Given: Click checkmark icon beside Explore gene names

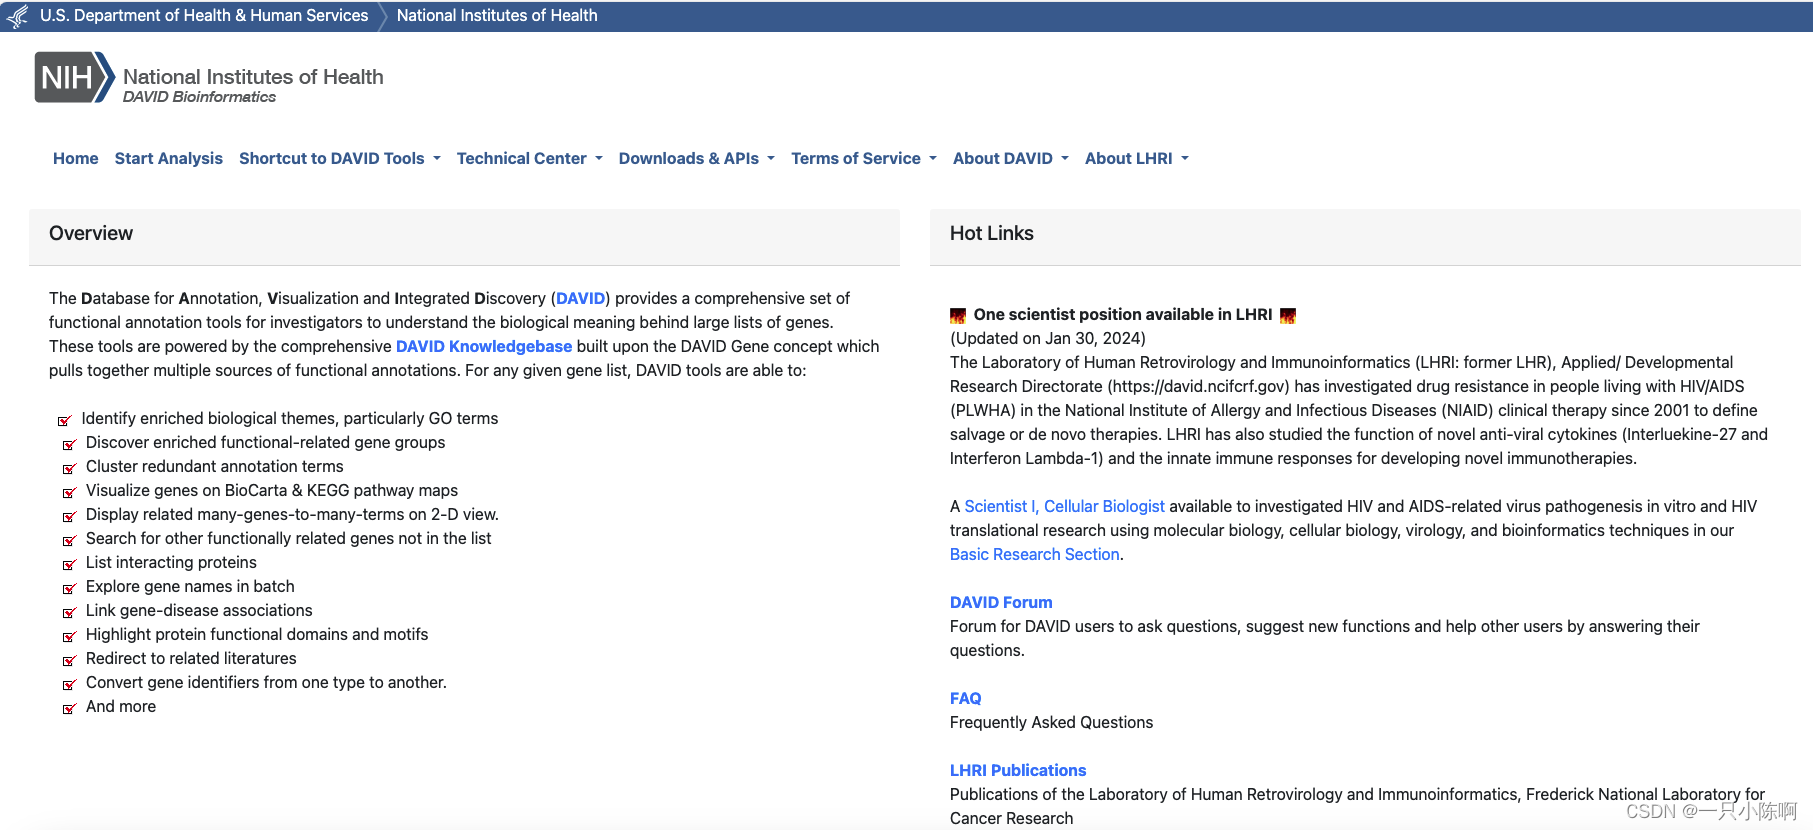Looking at the screenshot, I should point(69,588).
